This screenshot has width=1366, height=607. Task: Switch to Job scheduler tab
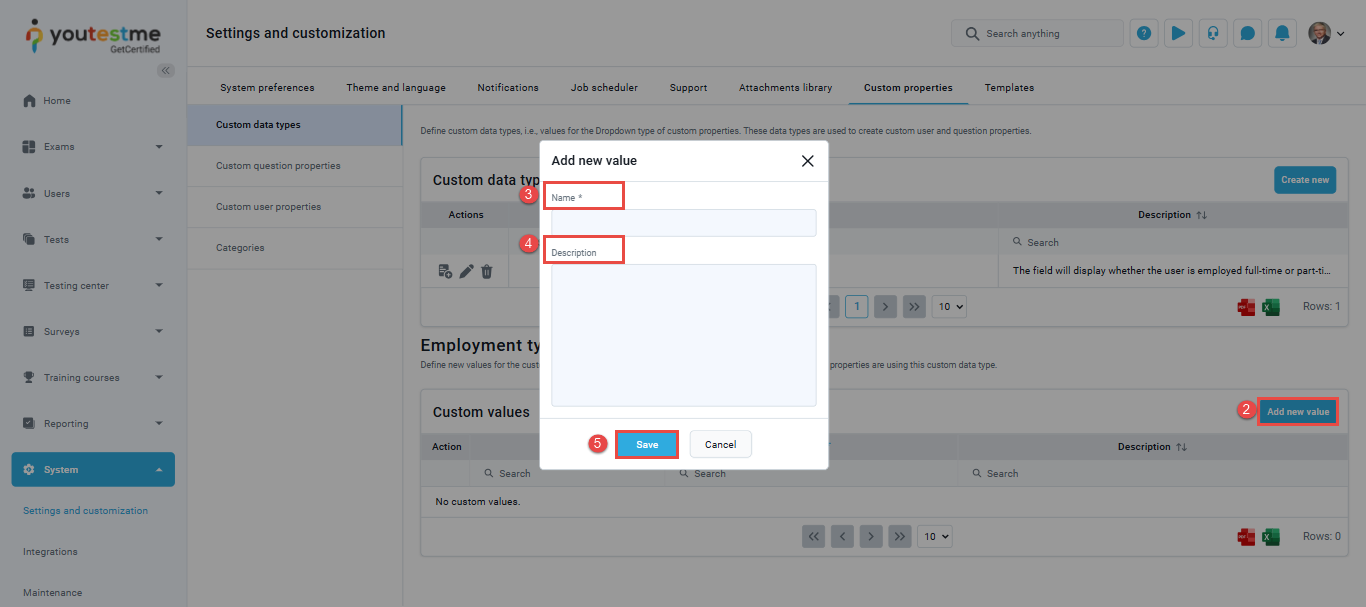tap(604, 88)
